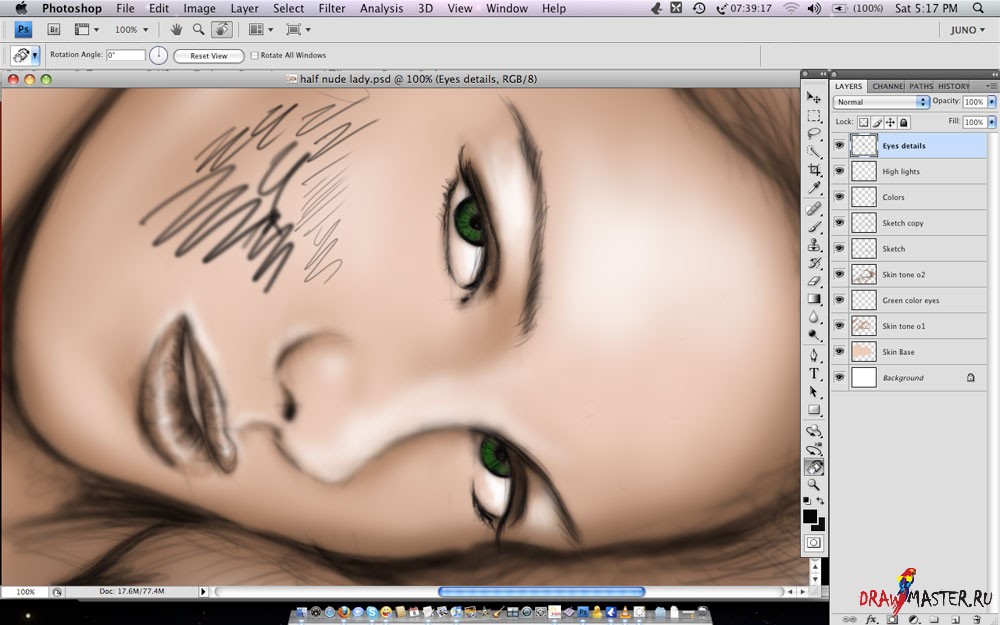
Task: Select the History Brush tool
Action: 814,262
